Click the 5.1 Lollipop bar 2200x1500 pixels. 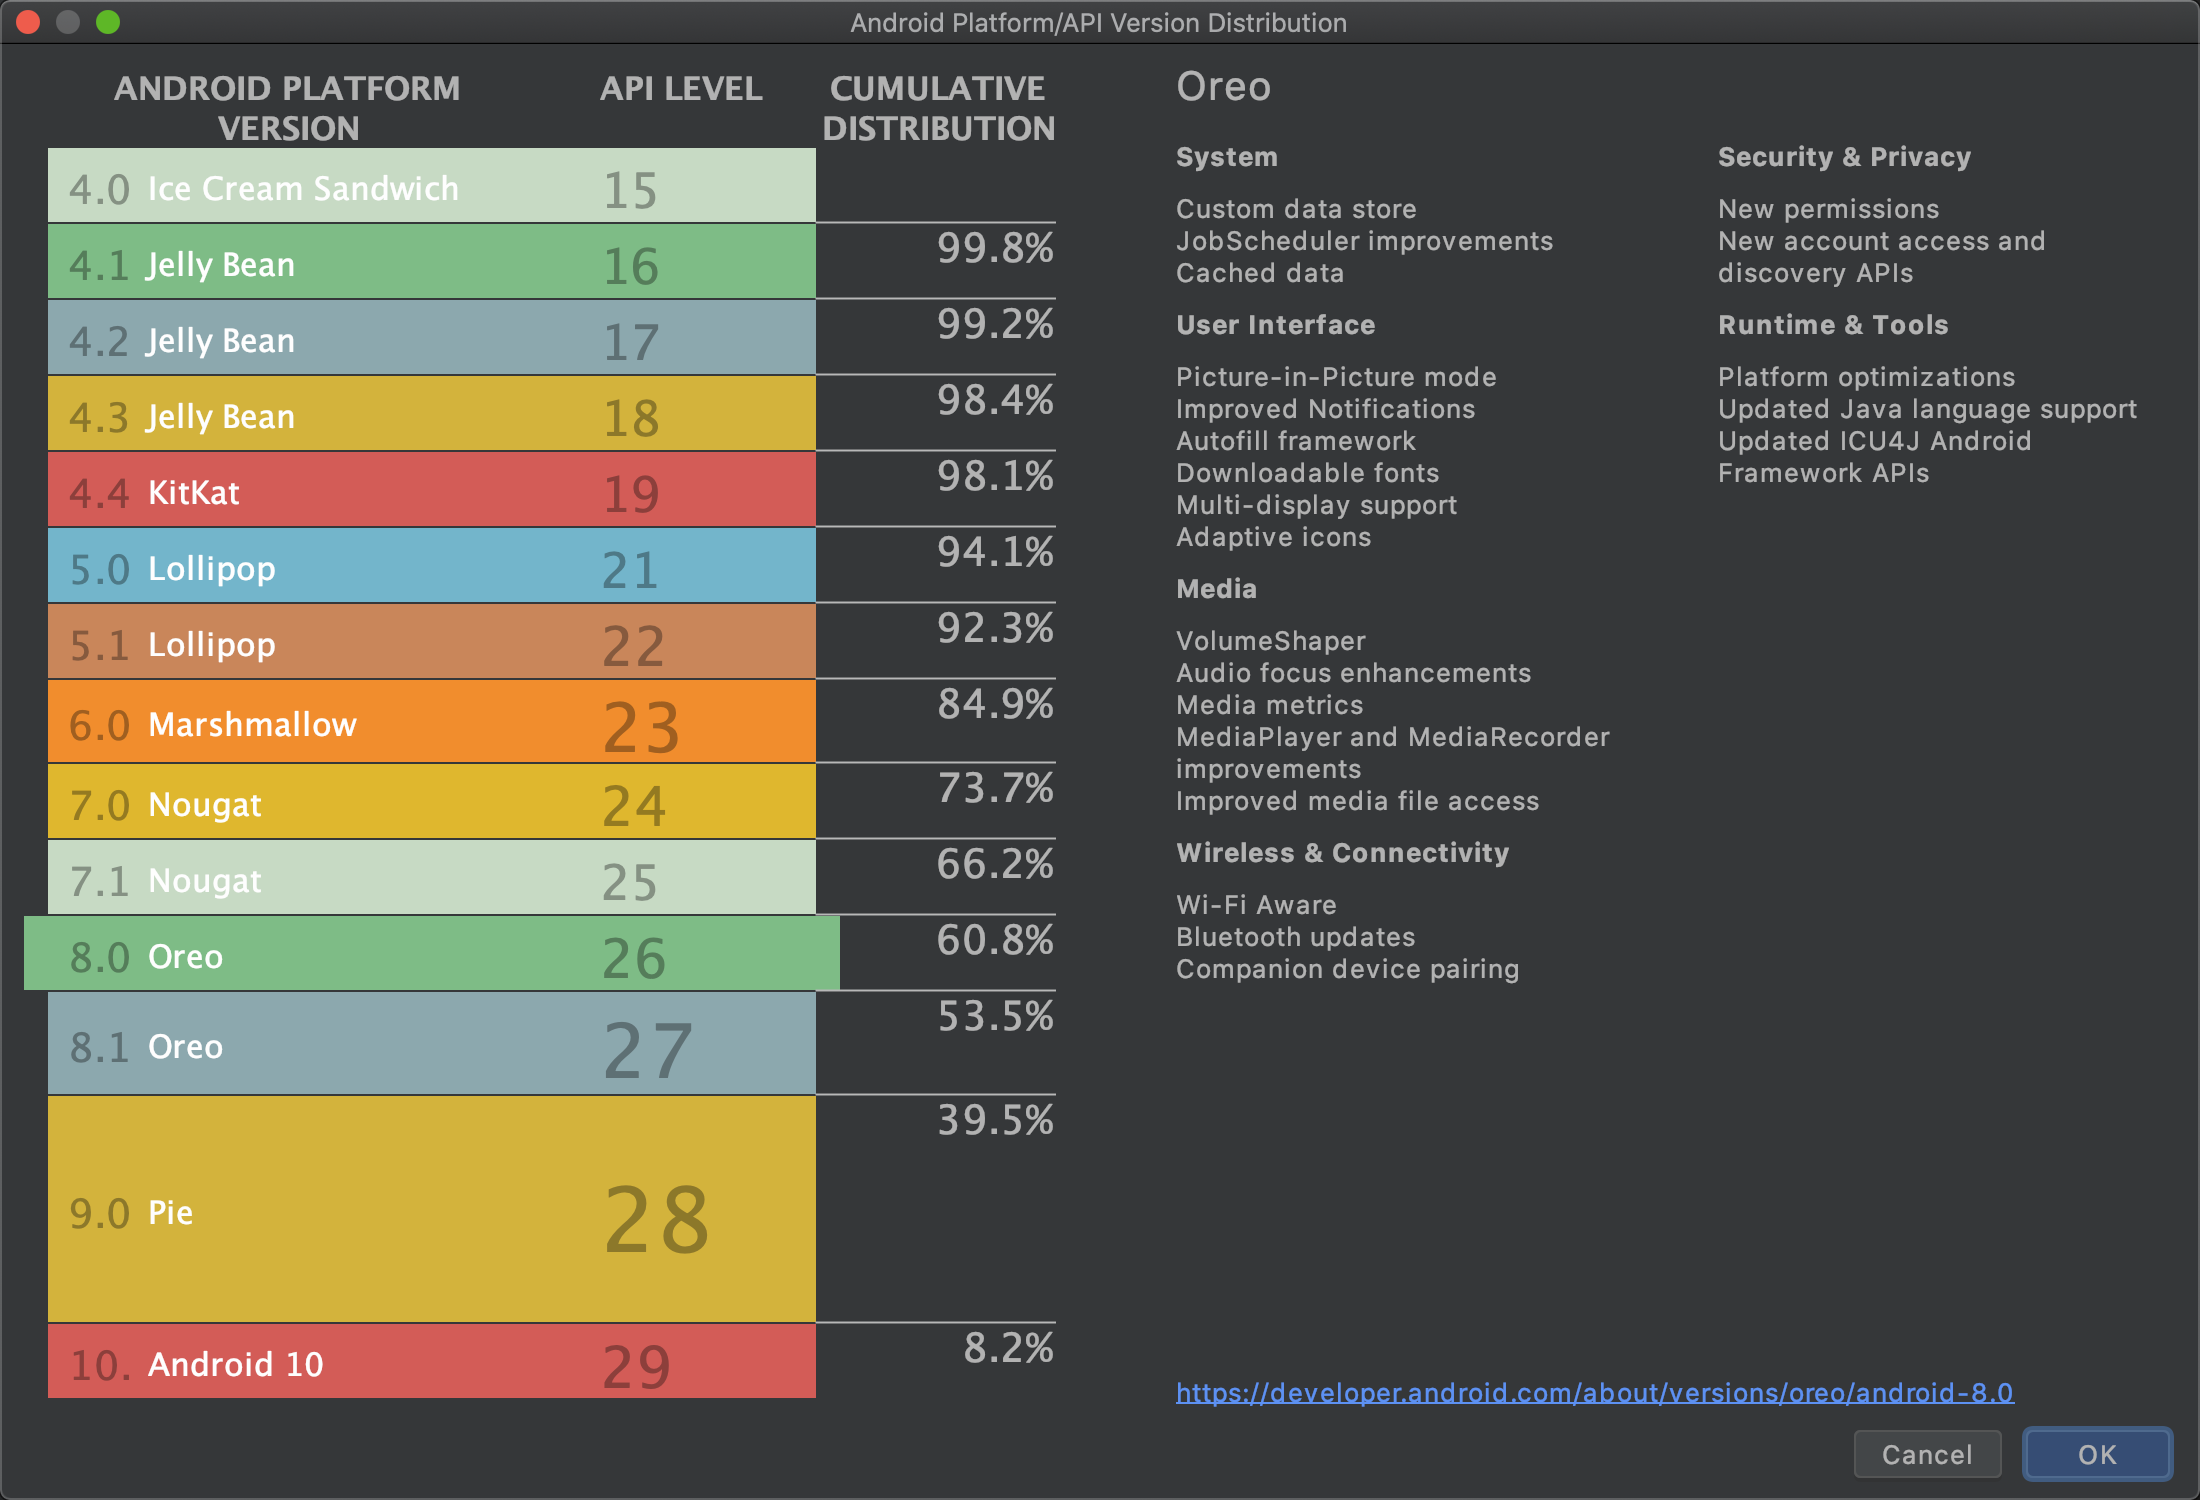click(x=430, y=643)
